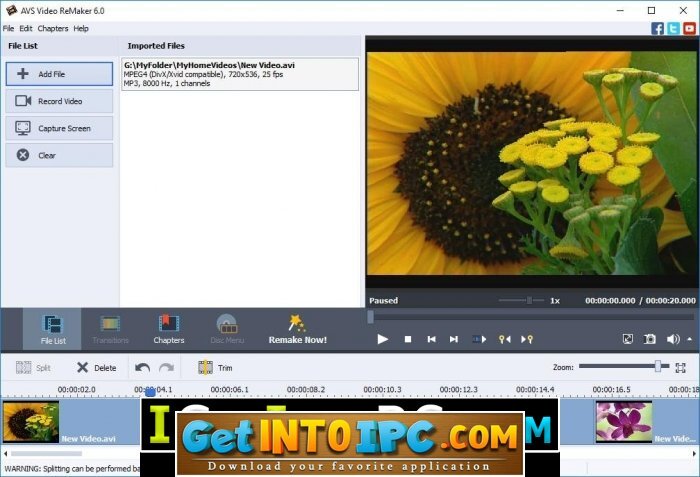Open the Facebook page icon
The height and width of the screenshot is (477, 700).
click(x=658, y=29)
